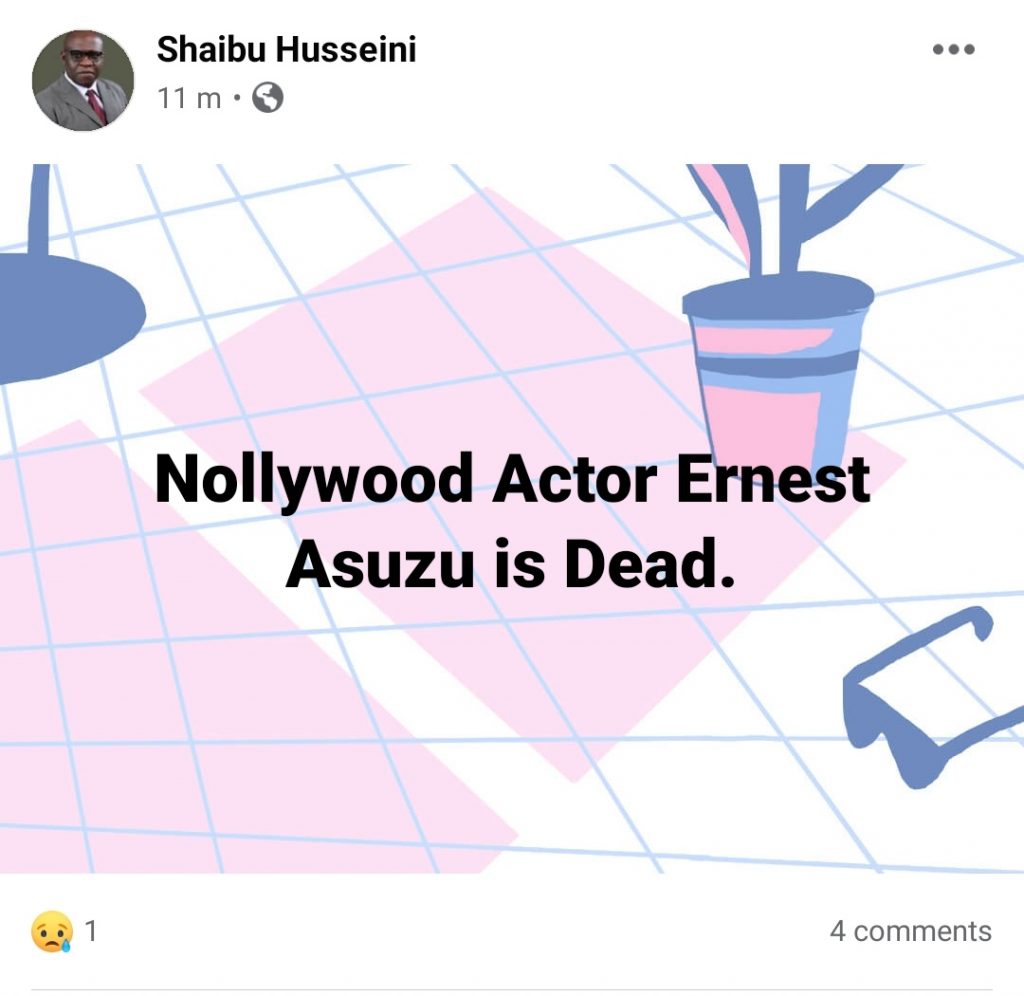Click the word Nollywood in the headline

click(x=313, y=482)
